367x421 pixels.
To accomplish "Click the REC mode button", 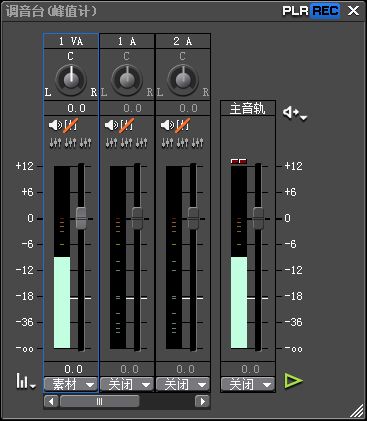I will click(x=326, y=11).
